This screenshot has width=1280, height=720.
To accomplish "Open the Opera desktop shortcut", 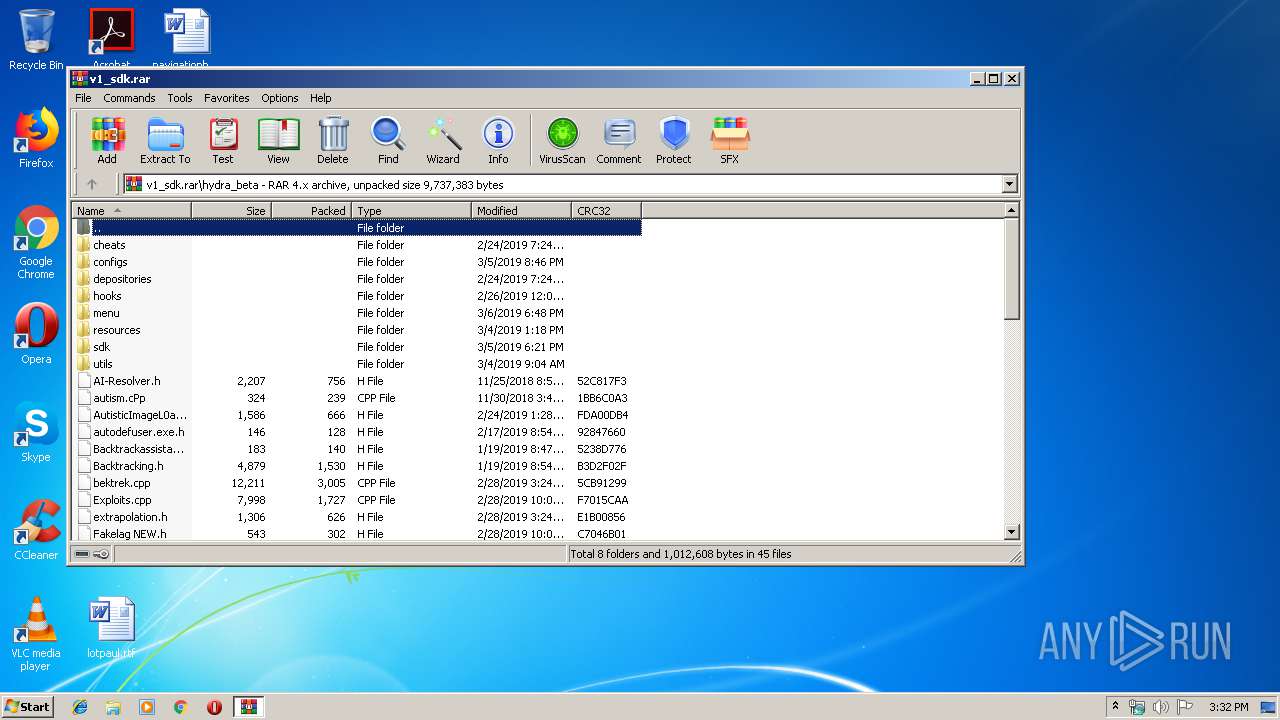I will coord(36,334).
